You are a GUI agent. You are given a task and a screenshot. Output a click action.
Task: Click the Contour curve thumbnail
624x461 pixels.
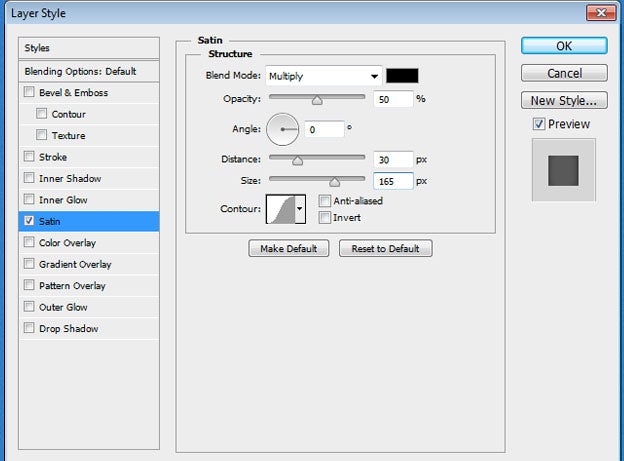281,209
